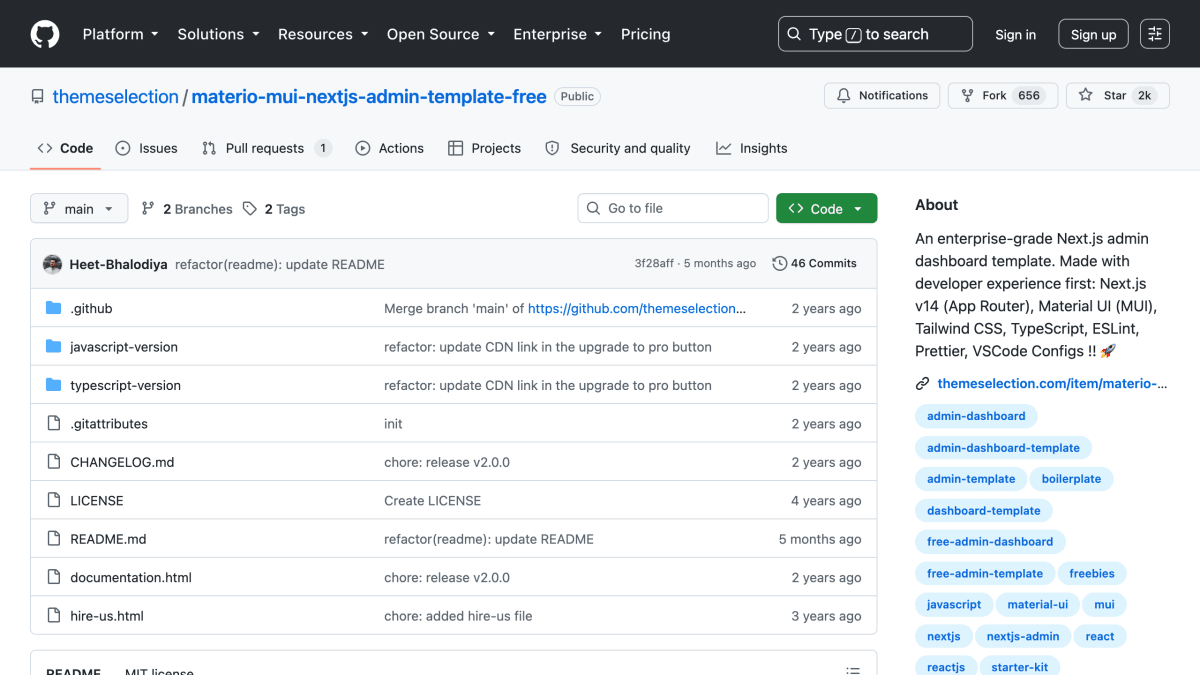Go to the Pull requests tab

266,148
